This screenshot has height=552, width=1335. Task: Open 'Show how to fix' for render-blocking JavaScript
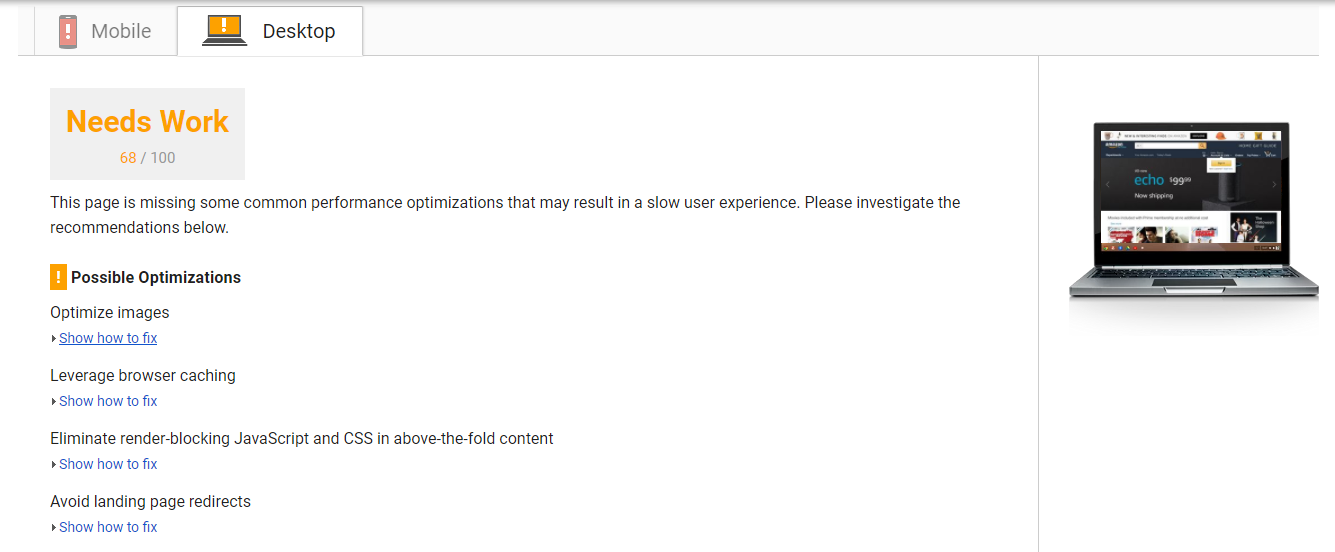pyautogui.click(x=108, y=464)
